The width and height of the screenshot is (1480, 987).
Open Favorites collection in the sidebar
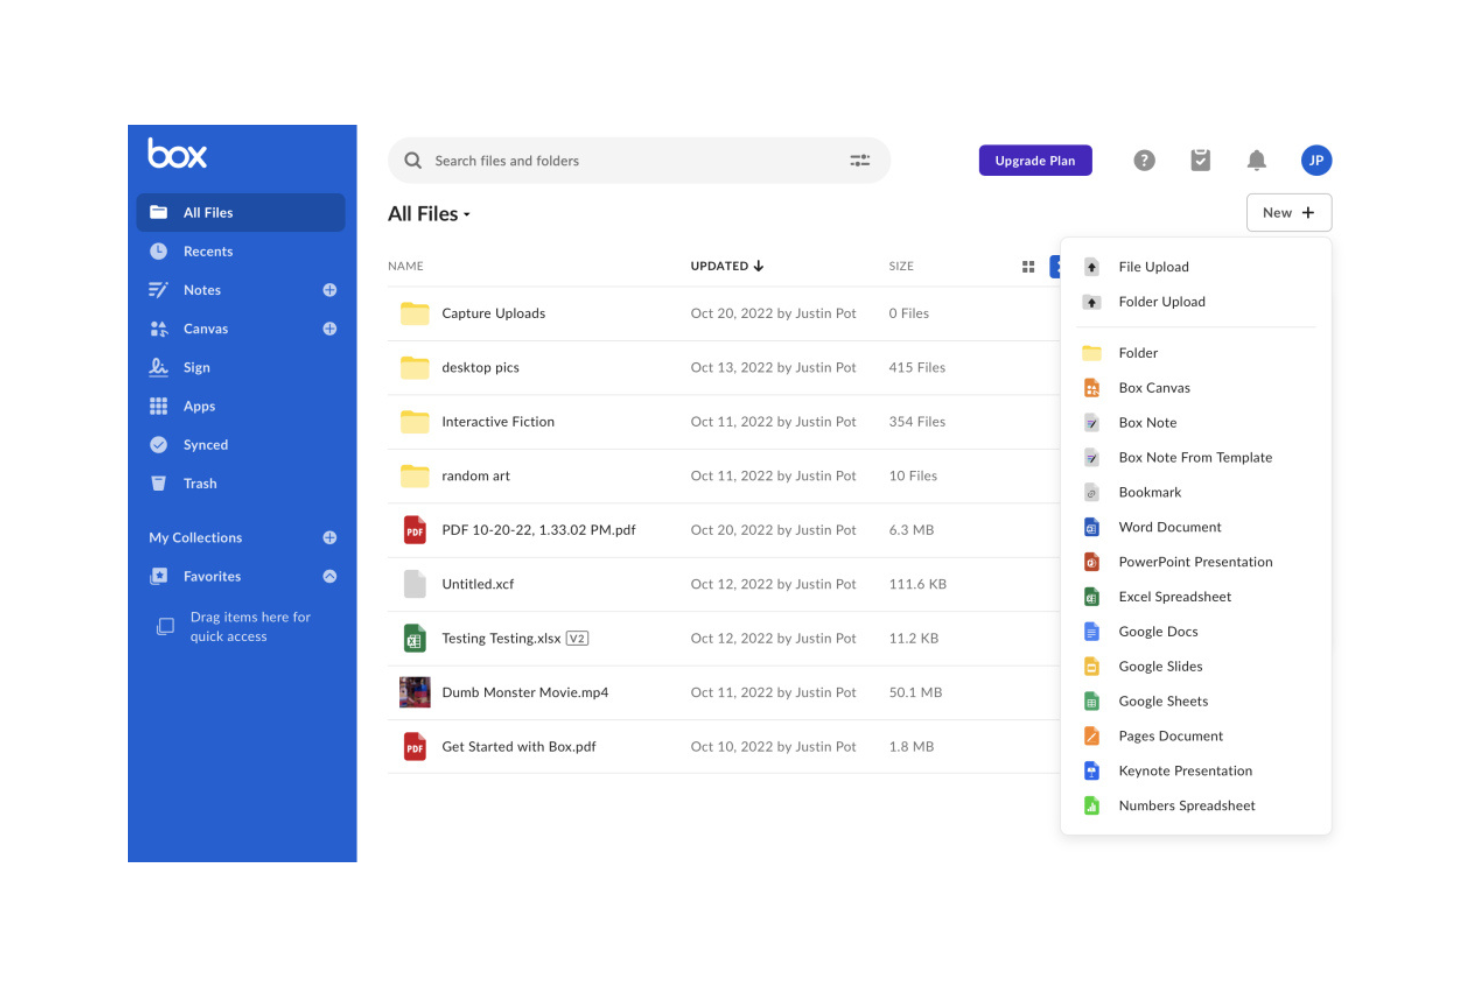coord(212,577)
